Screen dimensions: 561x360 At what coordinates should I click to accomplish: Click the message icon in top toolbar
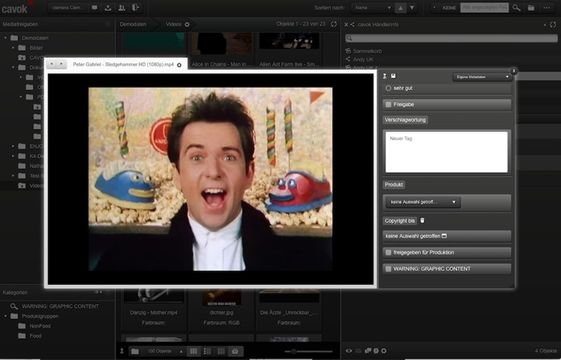pyautogui.click(x=94, y=8)
